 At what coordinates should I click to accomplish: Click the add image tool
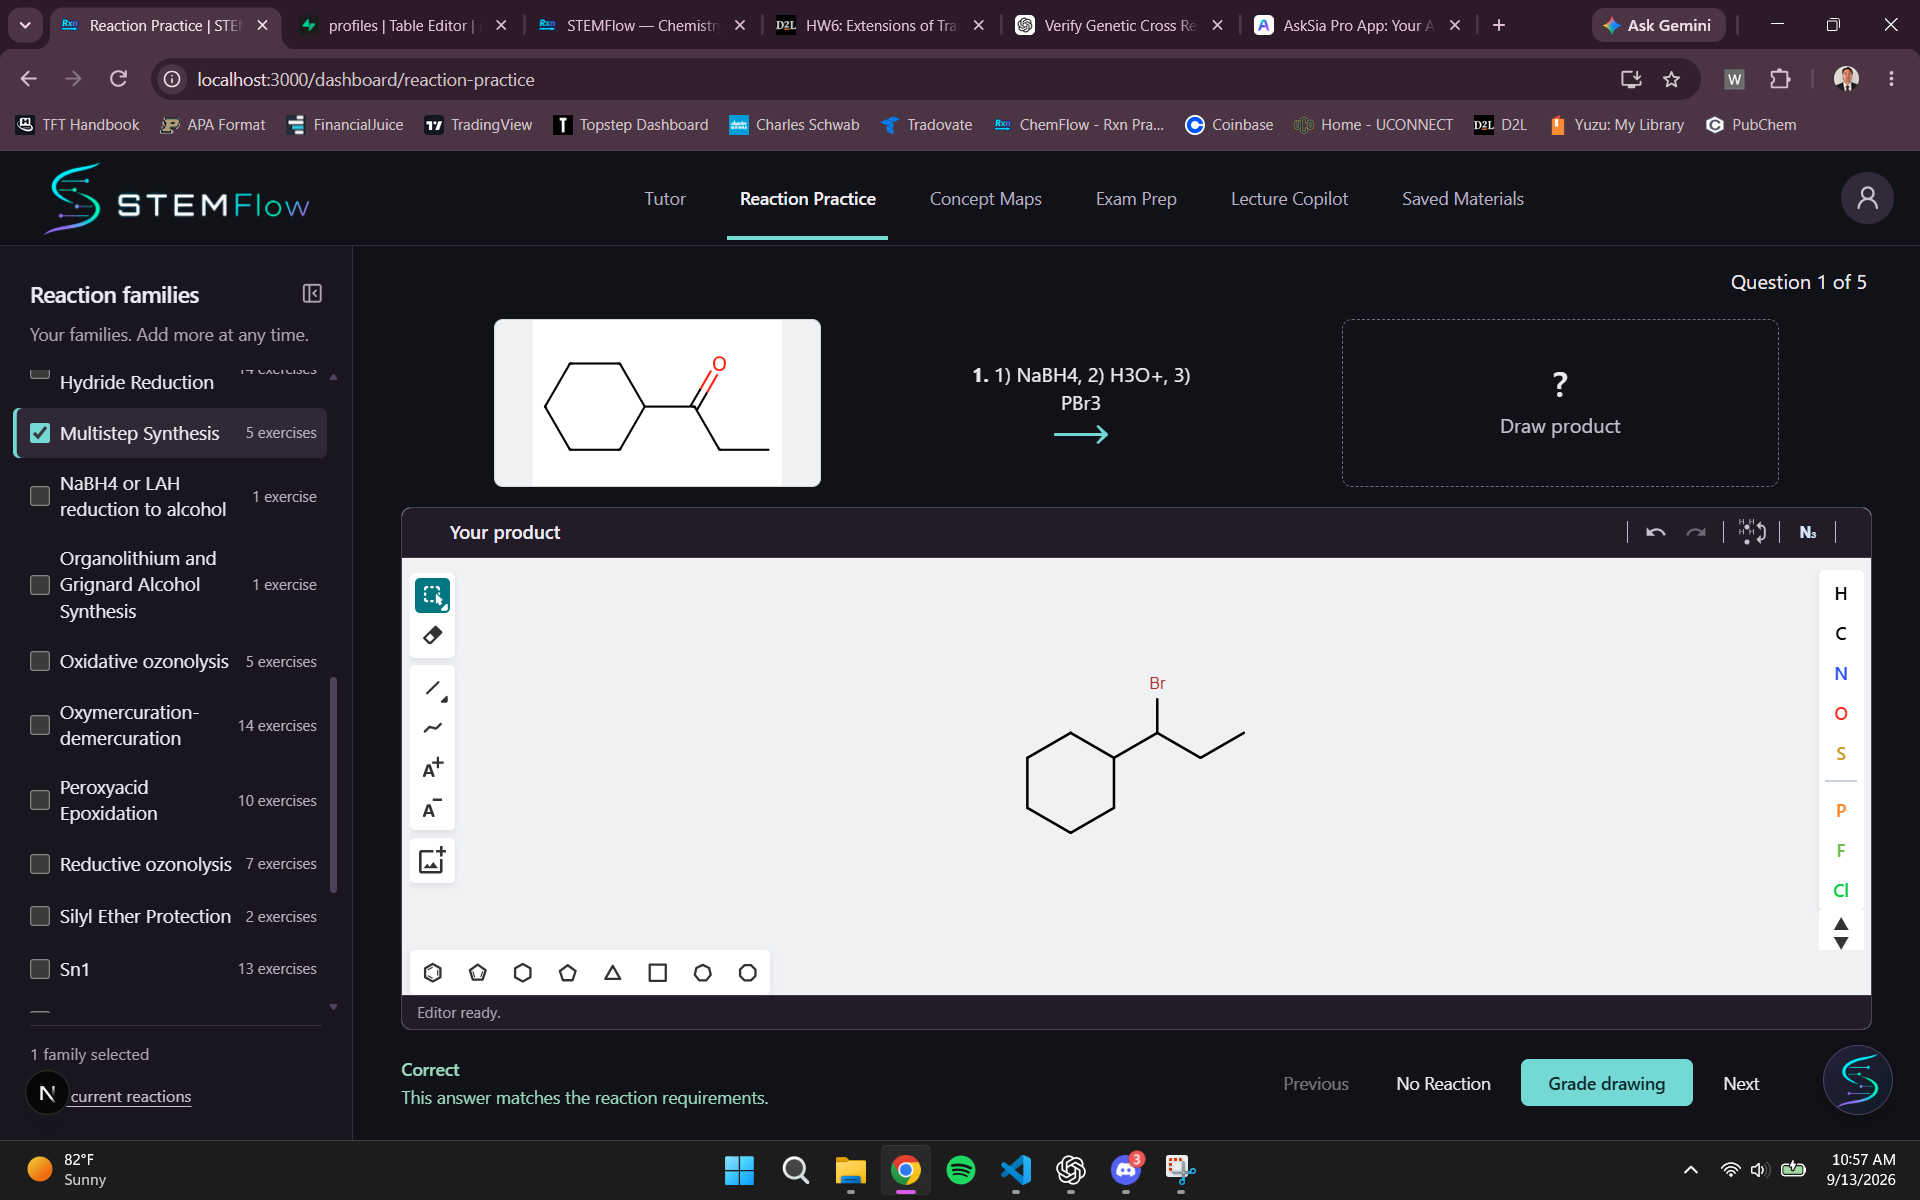click(432, 860)
